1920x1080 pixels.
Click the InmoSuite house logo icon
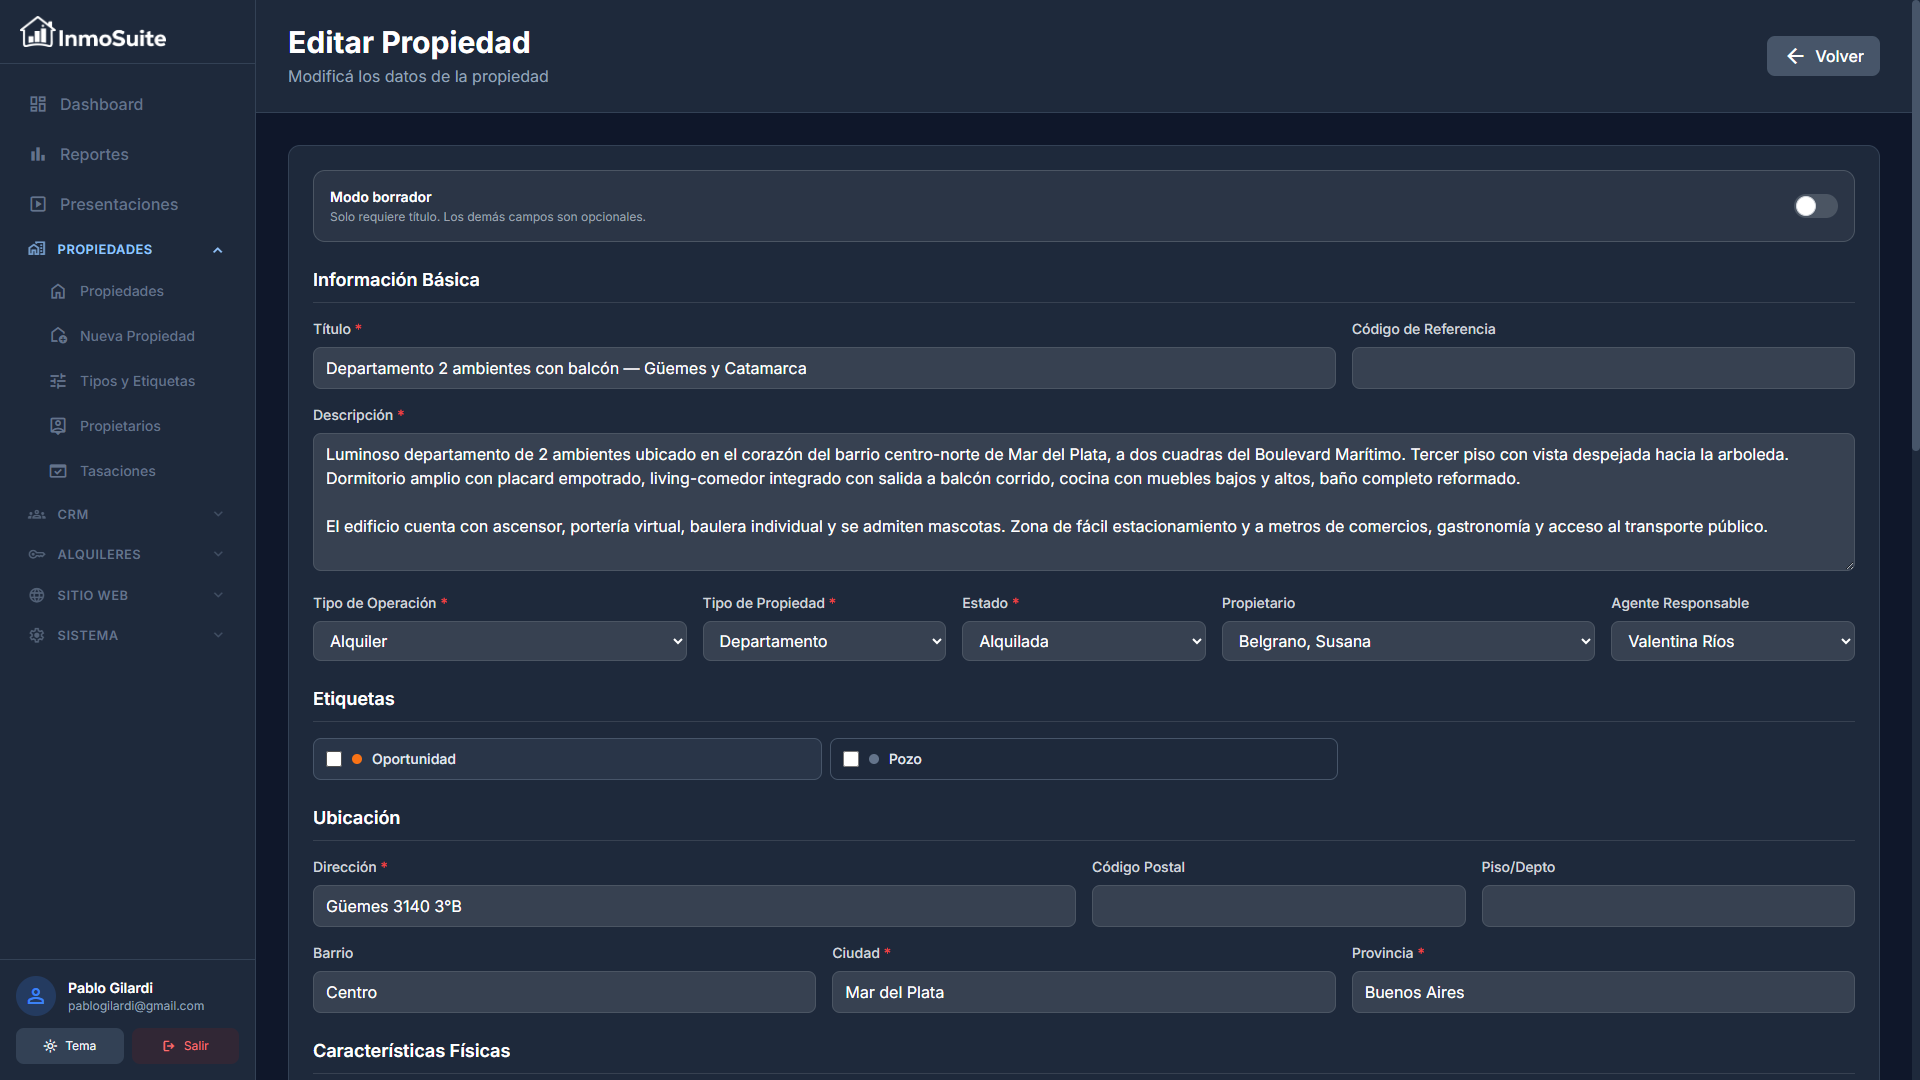[37, 33]
